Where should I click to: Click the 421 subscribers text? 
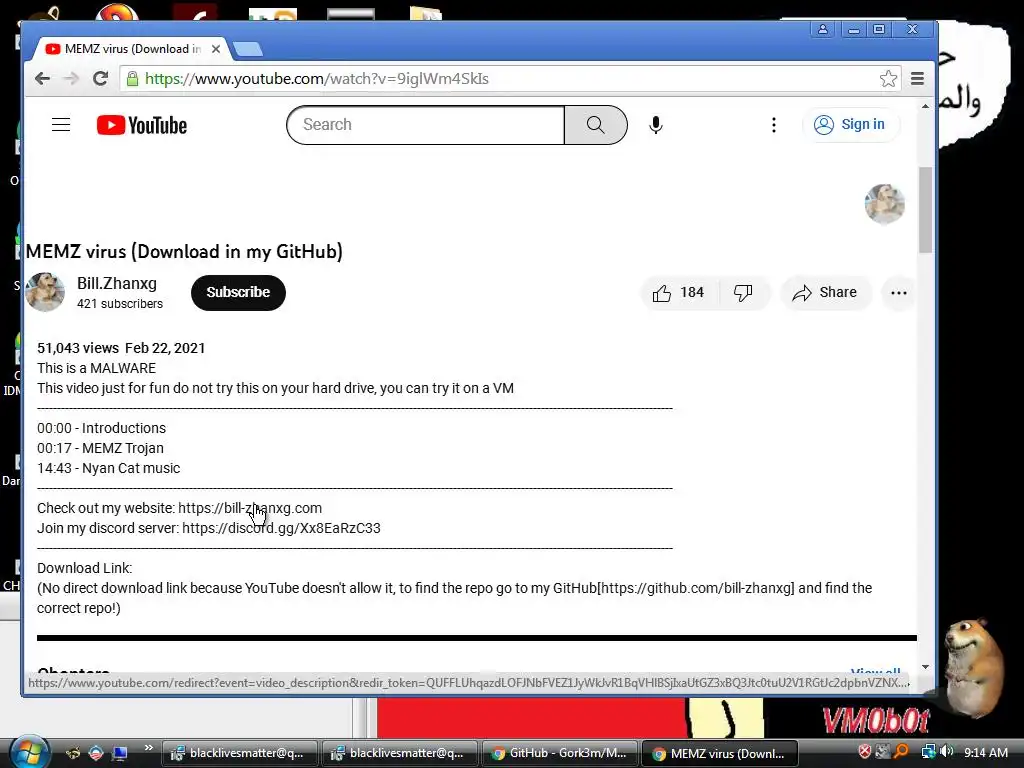(x=120, y=304)
